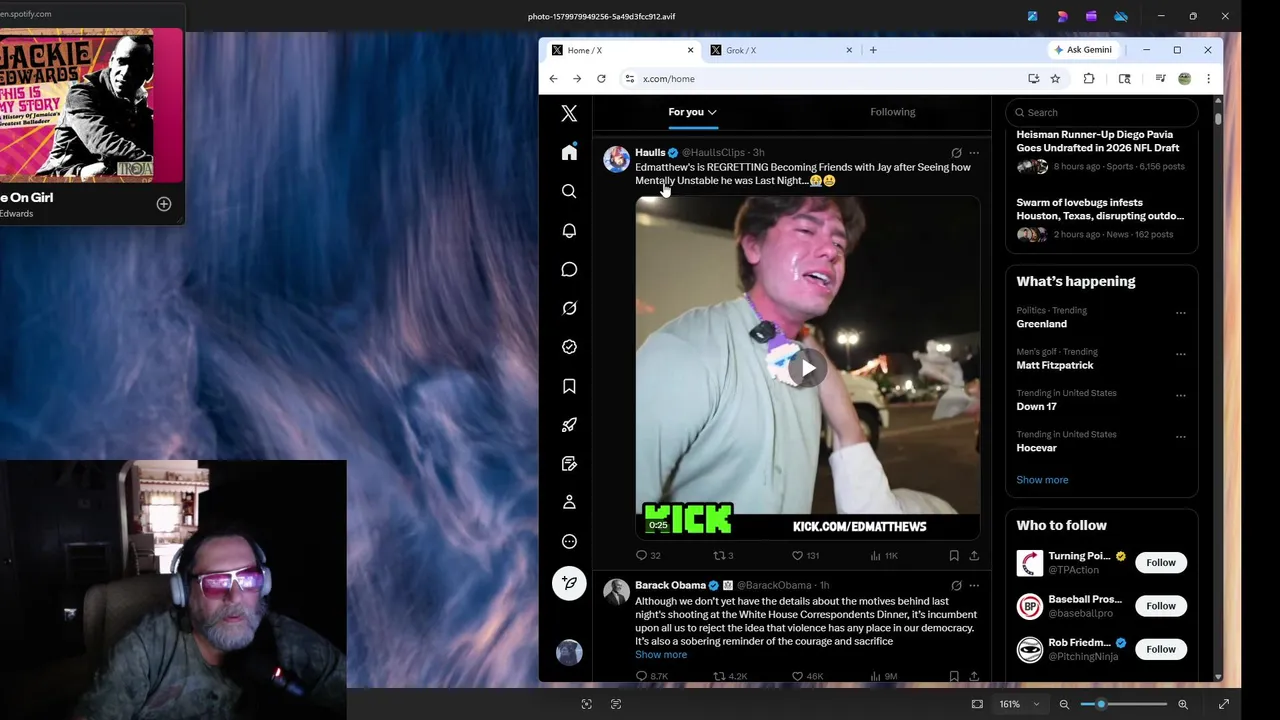Open Bookmarks icon in X sidebar
The image size is (1280, 720).
pos(569,386)
